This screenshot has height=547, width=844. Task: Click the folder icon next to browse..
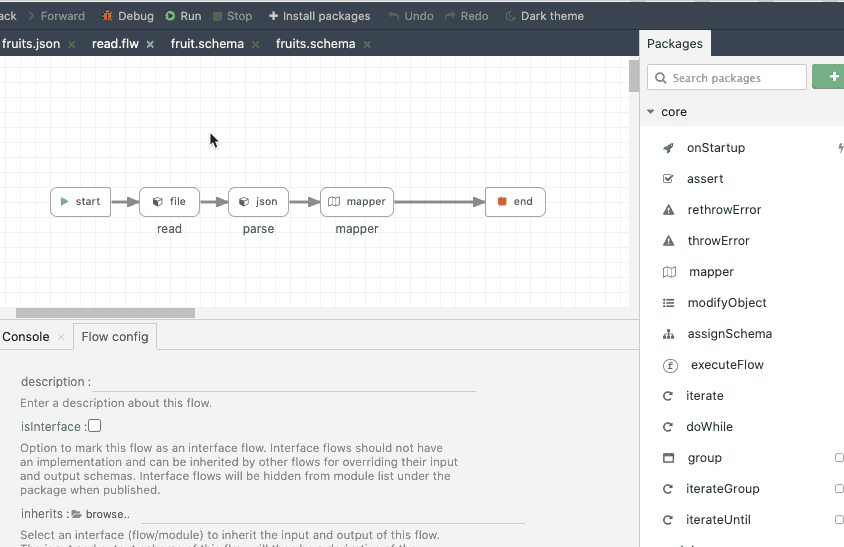(76, 514)
